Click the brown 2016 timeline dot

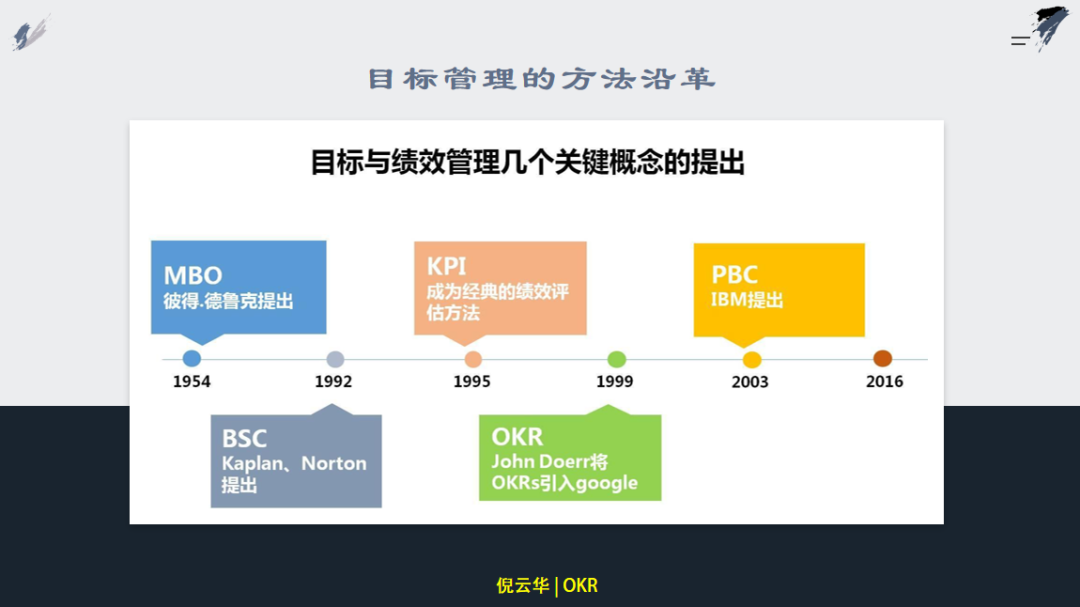coord(882,358)
